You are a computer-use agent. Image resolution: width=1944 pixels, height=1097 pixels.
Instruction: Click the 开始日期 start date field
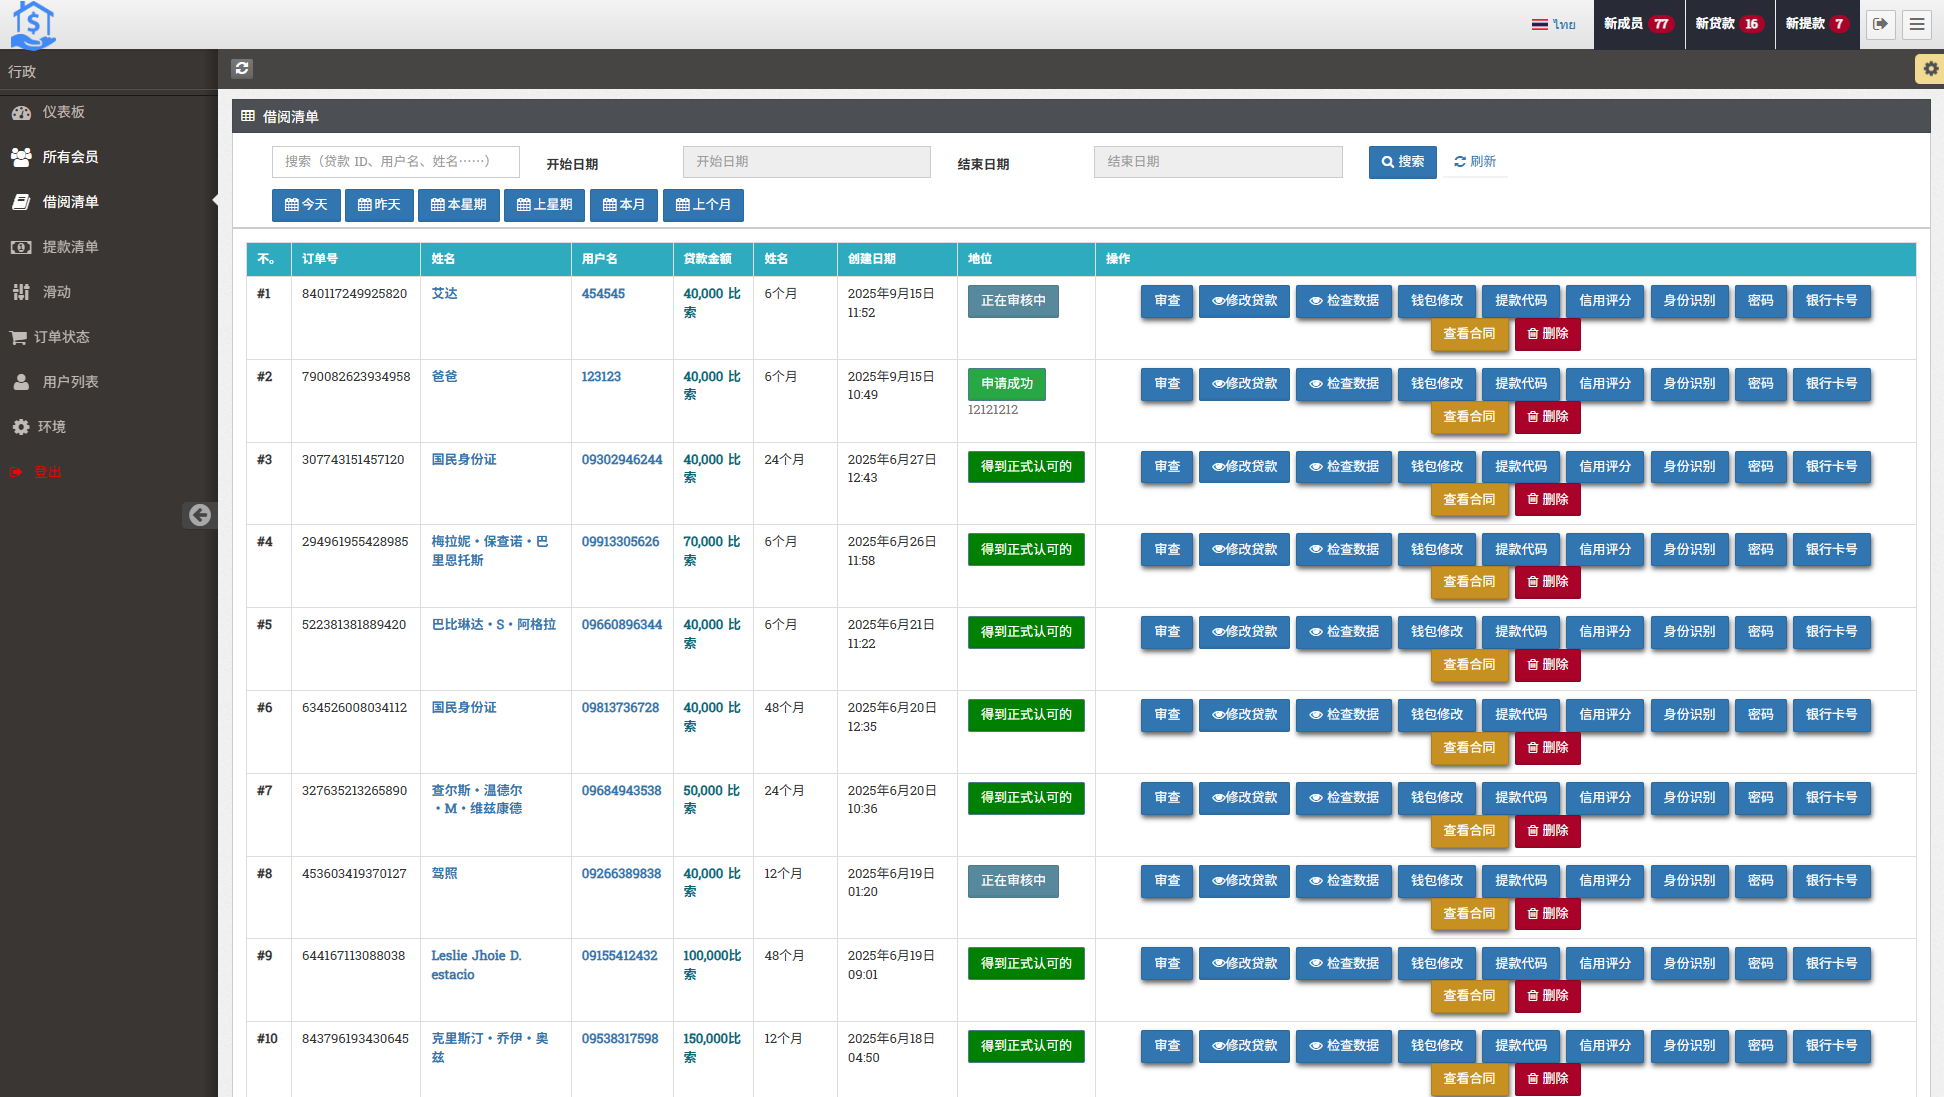[x=806, y=162]
